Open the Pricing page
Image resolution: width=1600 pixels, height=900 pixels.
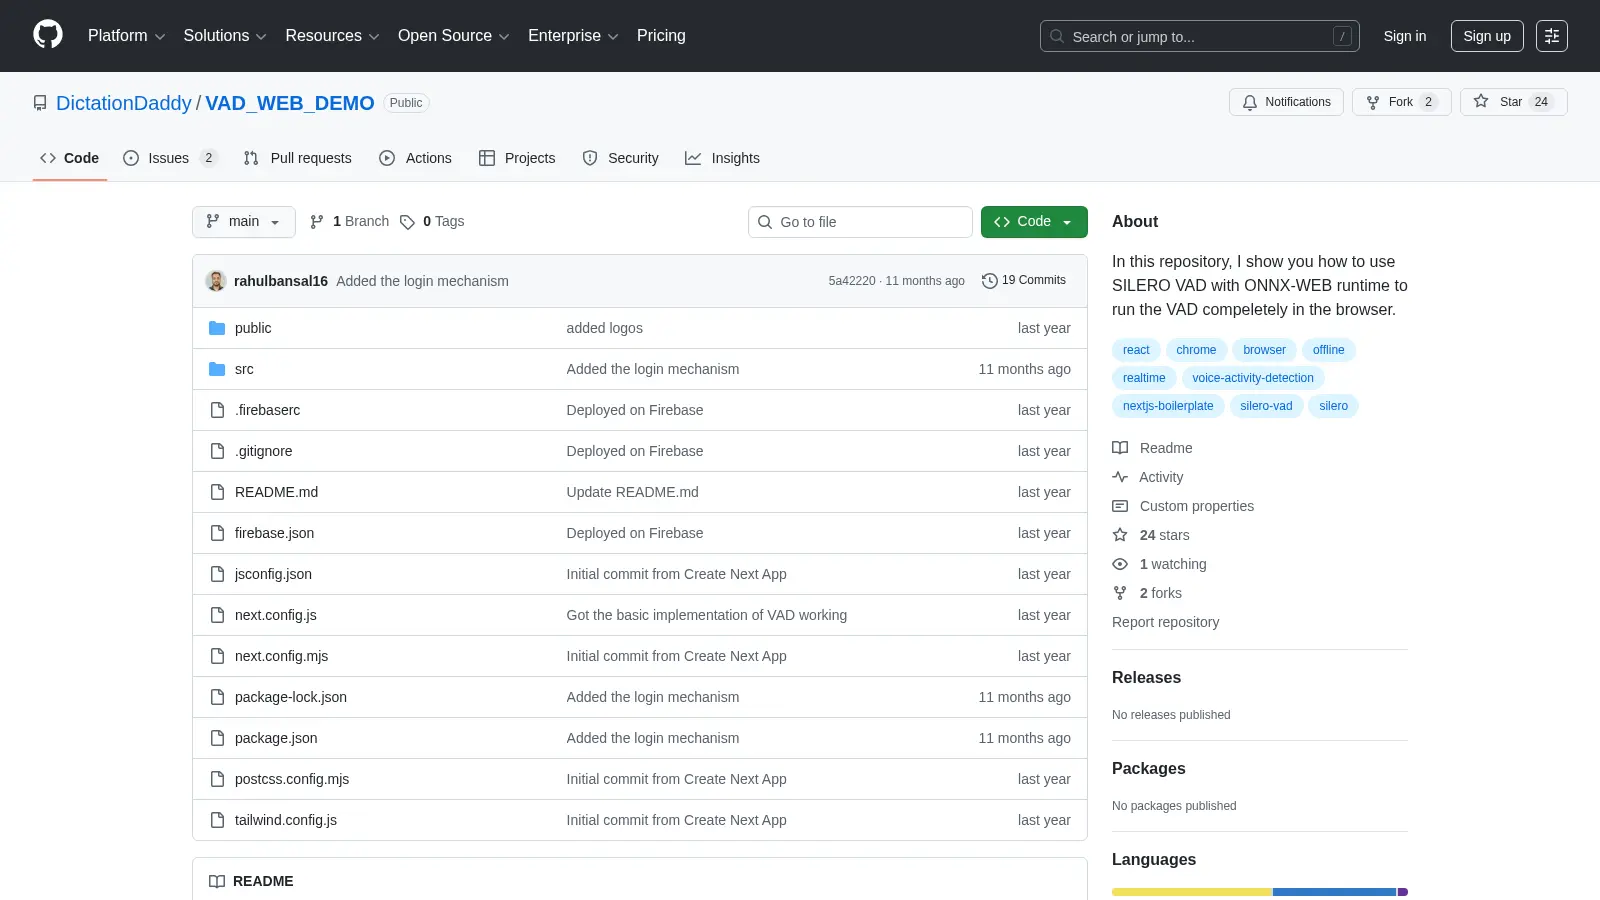tap(661, 36)
